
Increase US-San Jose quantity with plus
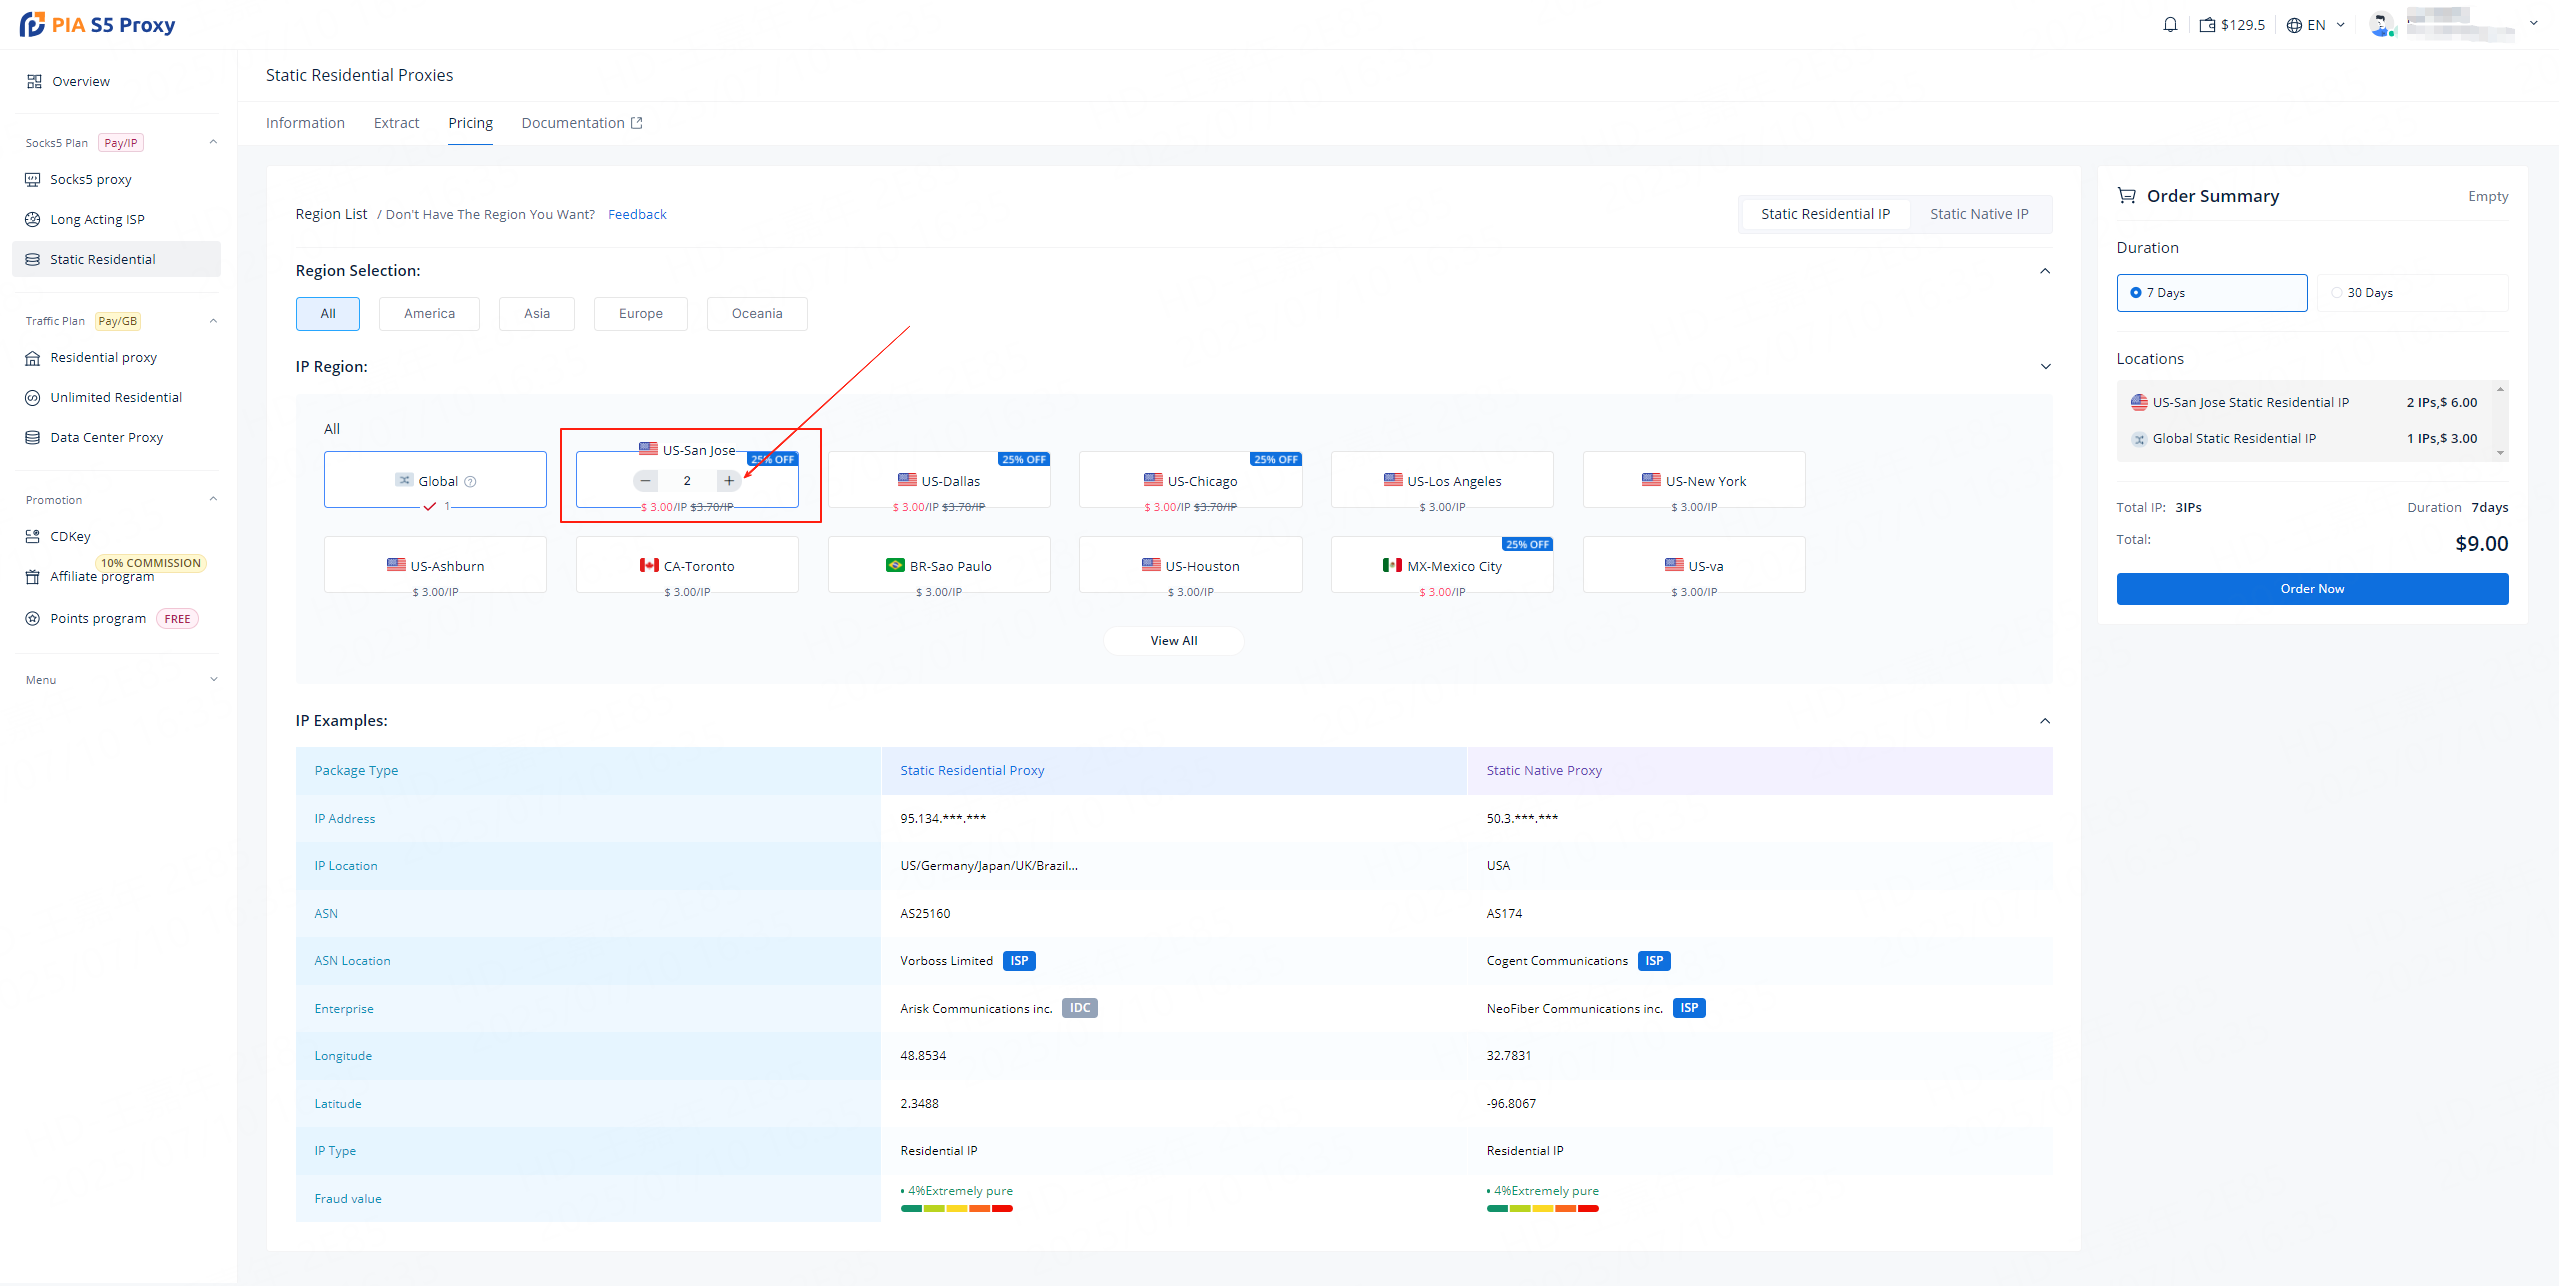coord(729,481)
